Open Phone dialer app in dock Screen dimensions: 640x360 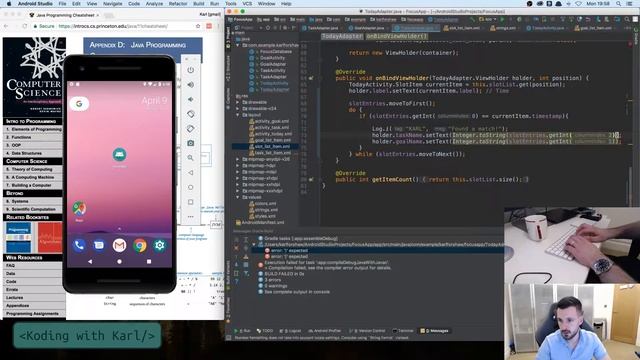click(79, 245)
